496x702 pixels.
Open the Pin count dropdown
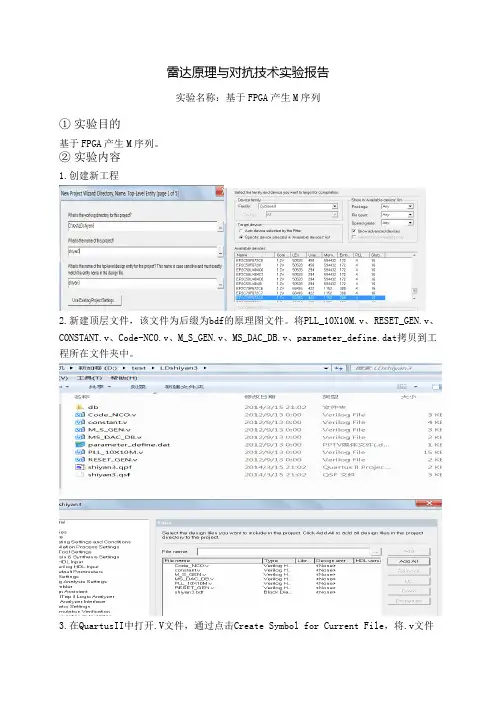410,215
